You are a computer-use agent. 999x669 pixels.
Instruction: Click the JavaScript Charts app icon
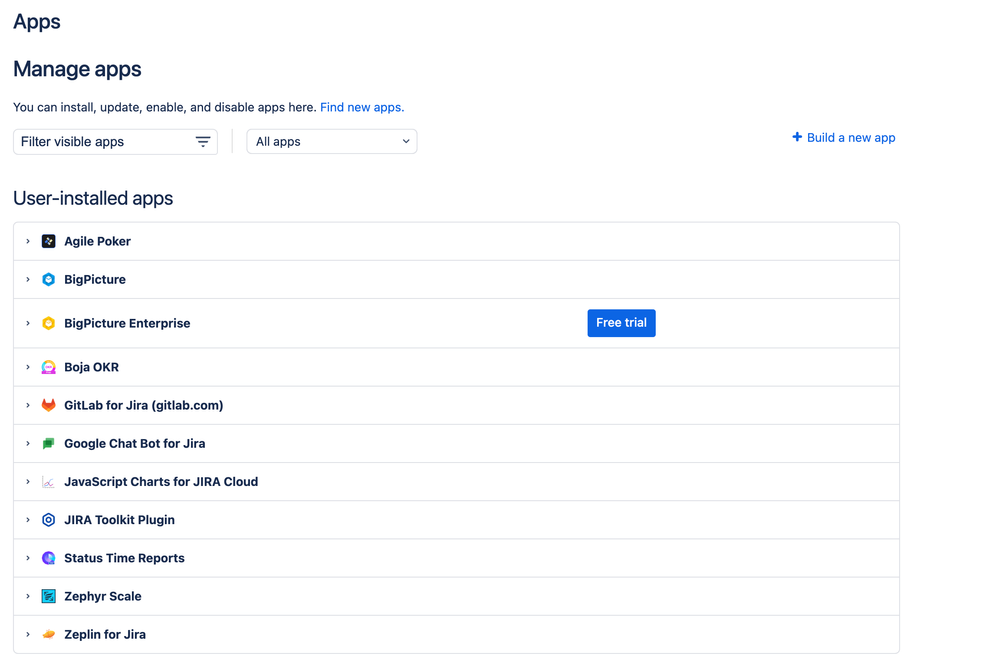pyautogui.click(x=48, y=482)
